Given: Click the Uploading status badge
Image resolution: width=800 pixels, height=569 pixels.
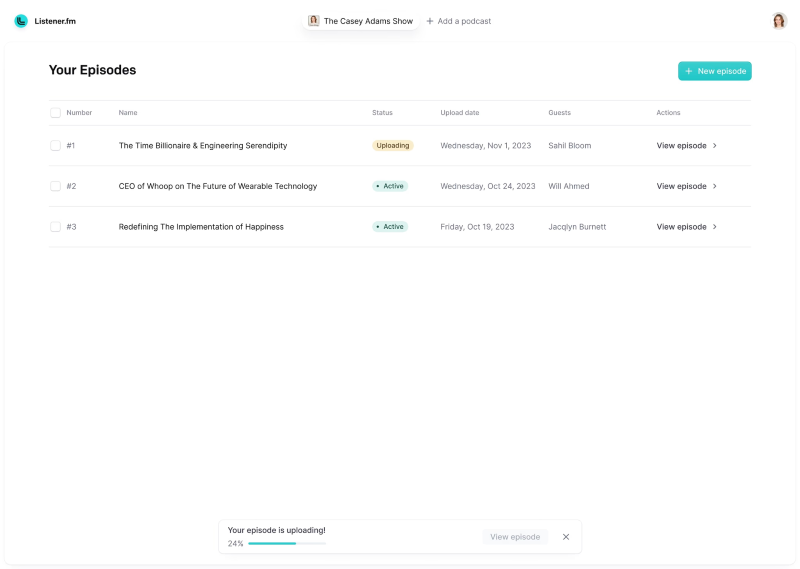Looking at the screenshot, I should (x=393, y=146).
